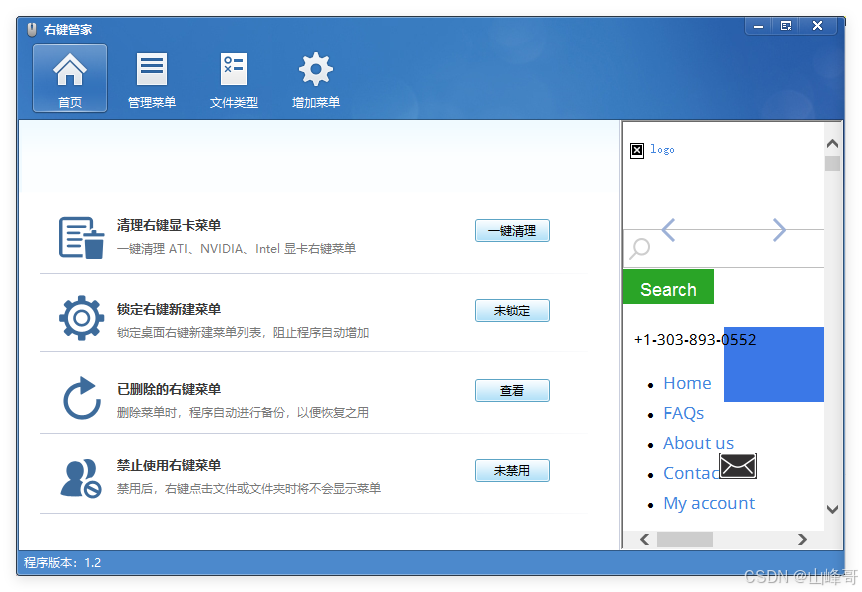Screen dimensions: 862x592
Task: Click the phone number +1-303-893-0552
Action: [695, 340]
